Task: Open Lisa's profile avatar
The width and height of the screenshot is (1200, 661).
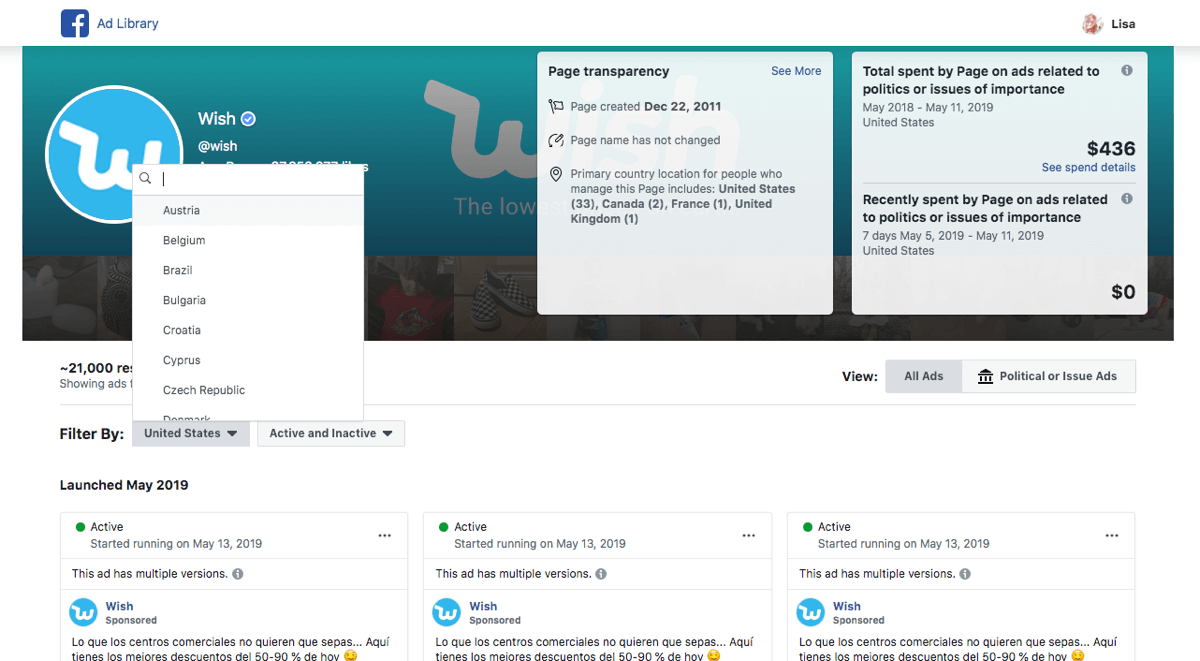Action: [x=1092, y=24]
